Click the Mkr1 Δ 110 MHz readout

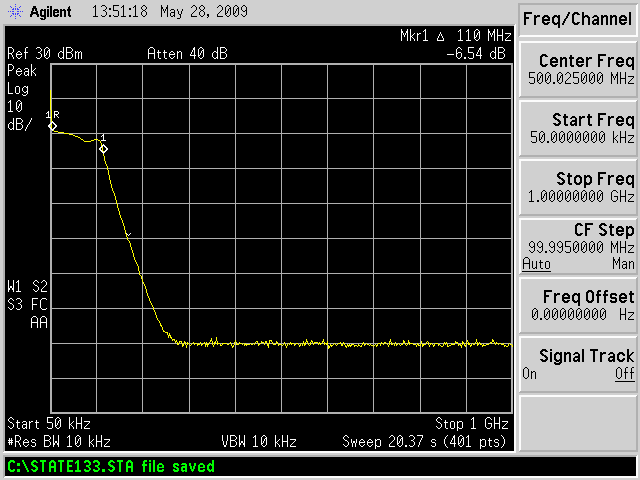(x=456, y=36)
